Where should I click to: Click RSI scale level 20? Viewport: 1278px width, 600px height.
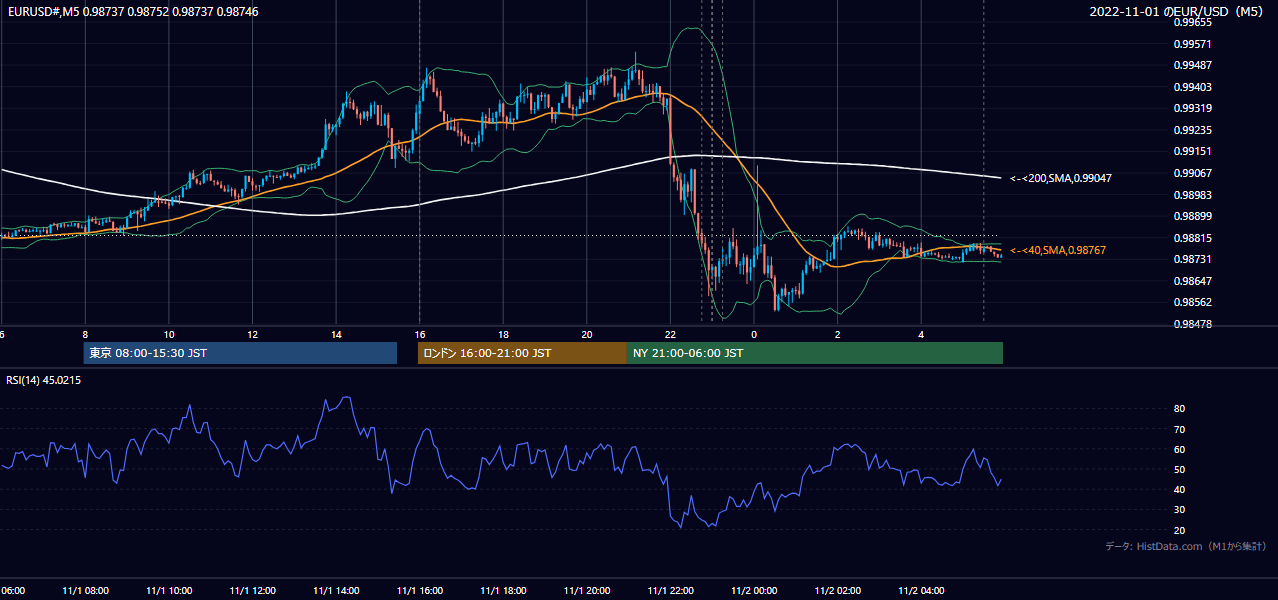[1180, 530]
